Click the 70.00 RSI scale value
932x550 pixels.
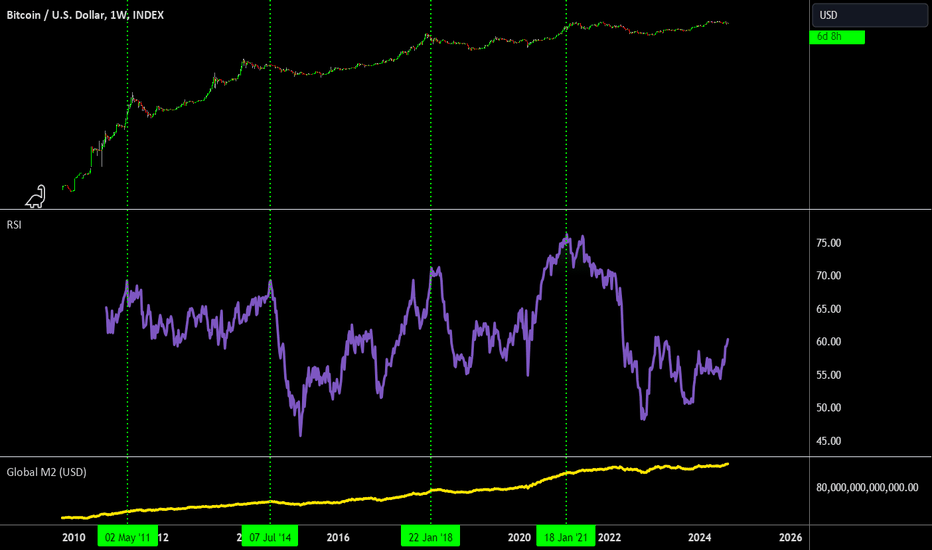[x=829, y=276]
